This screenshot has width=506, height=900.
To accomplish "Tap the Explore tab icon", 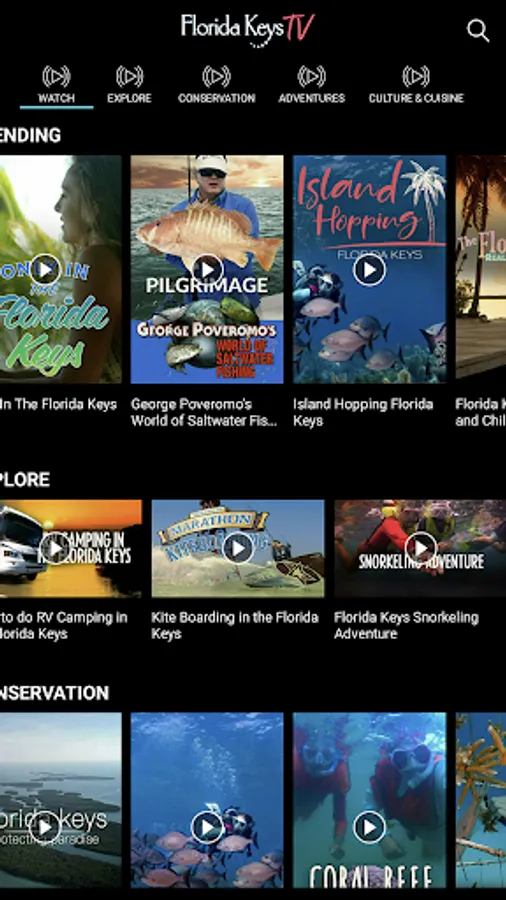I will click(129, 76).
